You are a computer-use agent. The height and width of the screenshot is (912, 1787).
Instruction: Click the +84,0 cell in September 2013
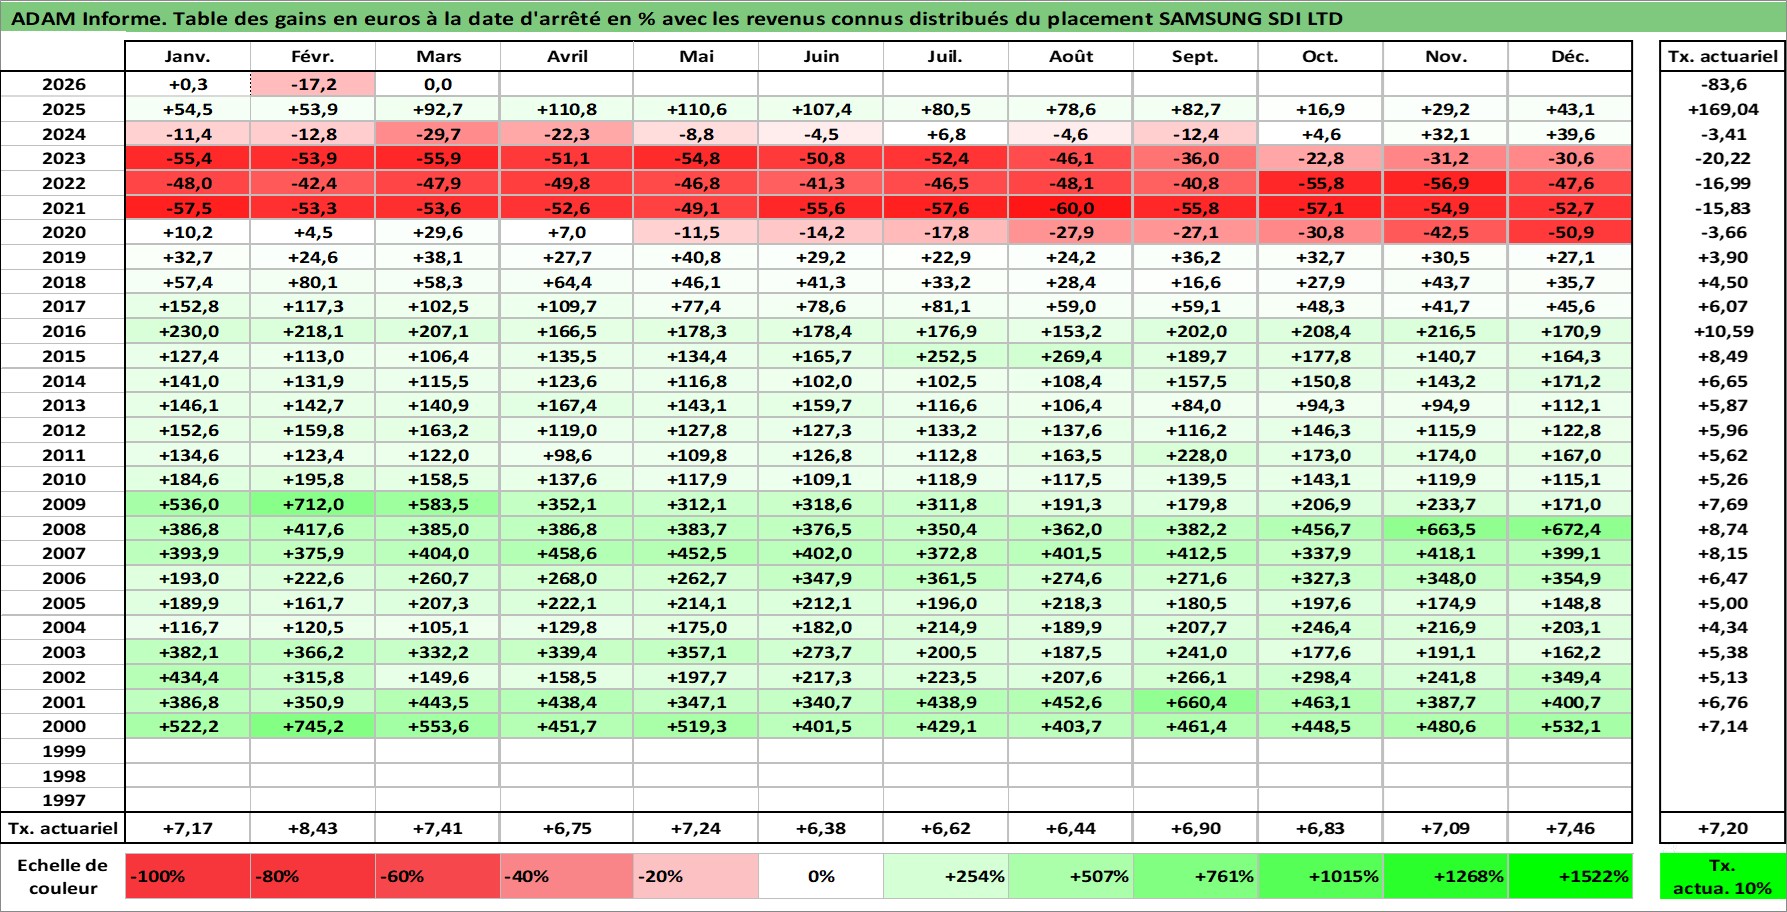pyautogui.click(x=1195, y=405)
